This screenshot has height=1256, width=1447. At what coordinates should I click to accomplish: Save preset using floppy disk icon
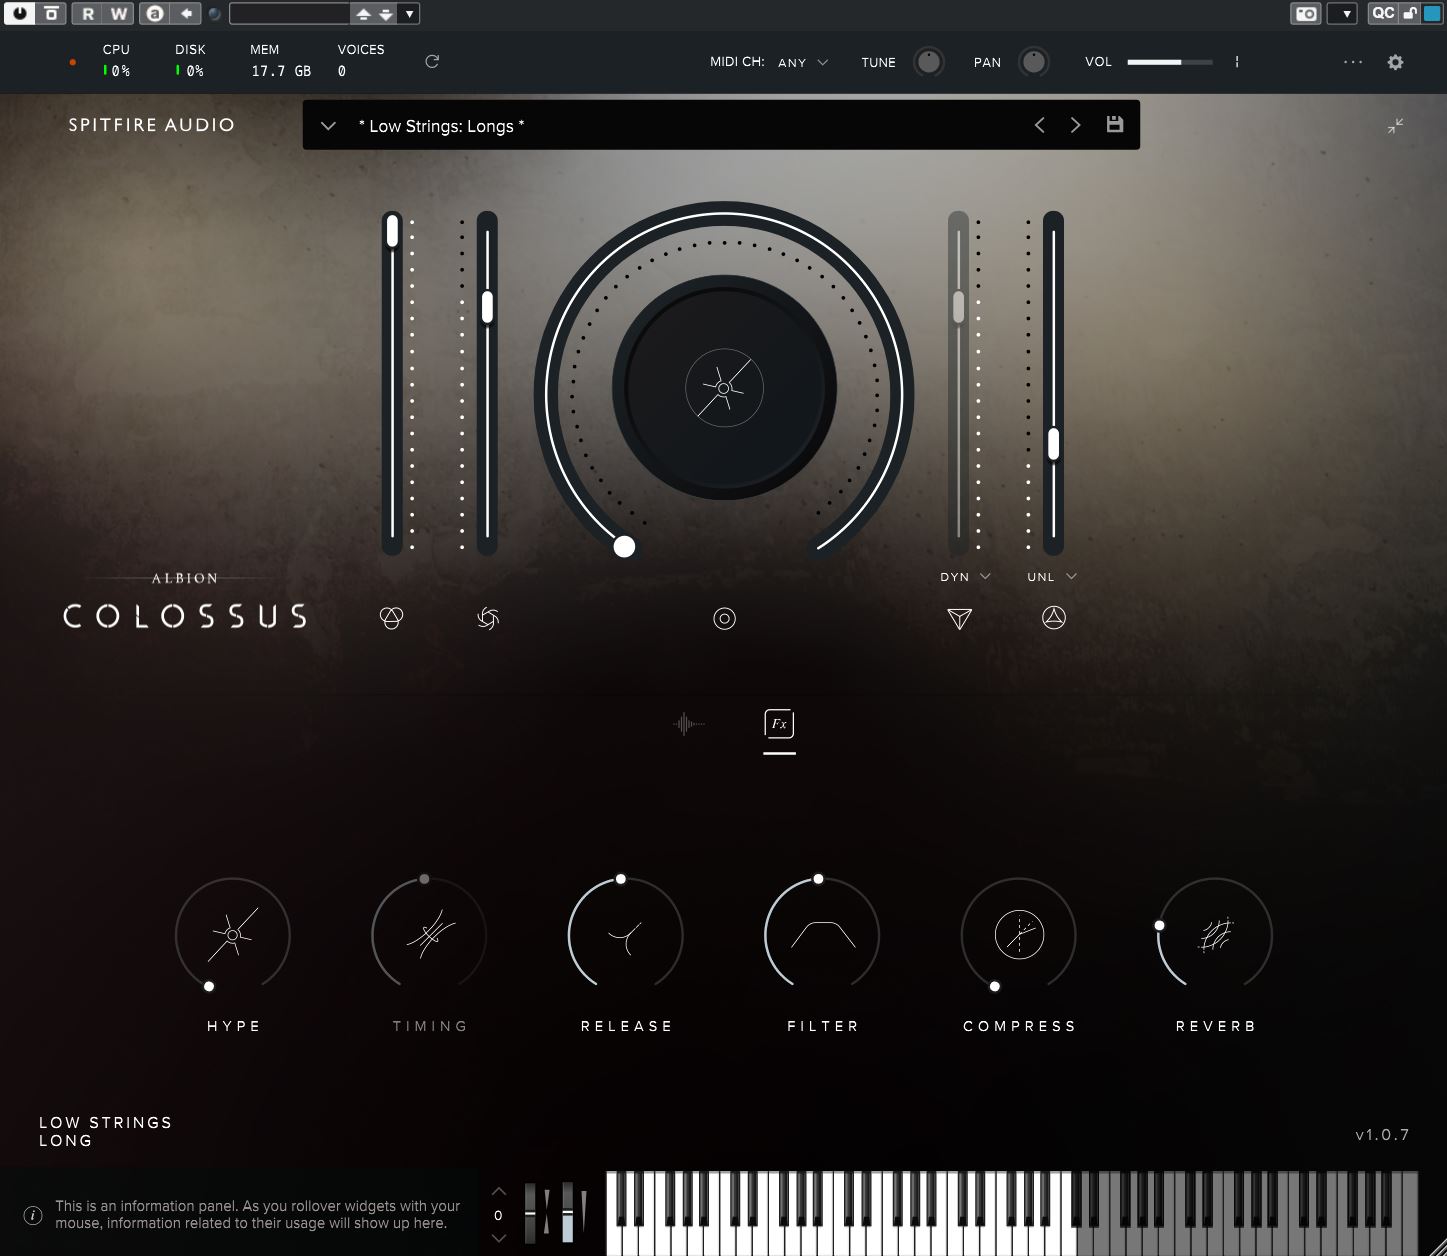click(1114, 124)
